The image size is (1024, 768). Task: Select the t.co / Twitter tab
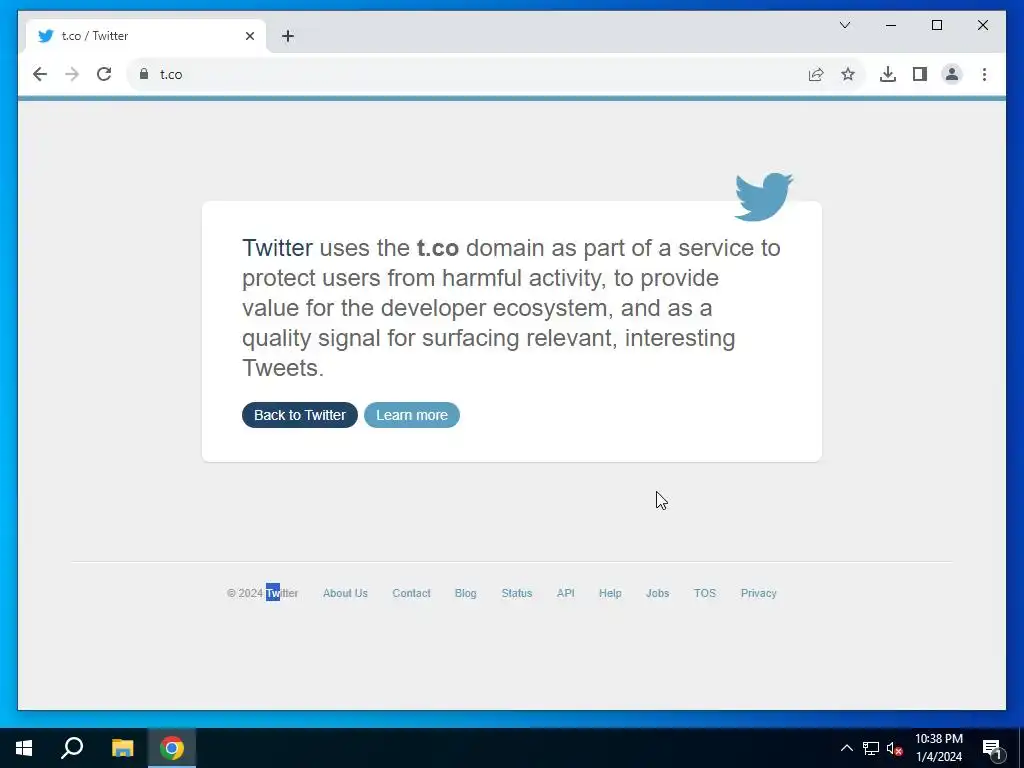point(145,36)
